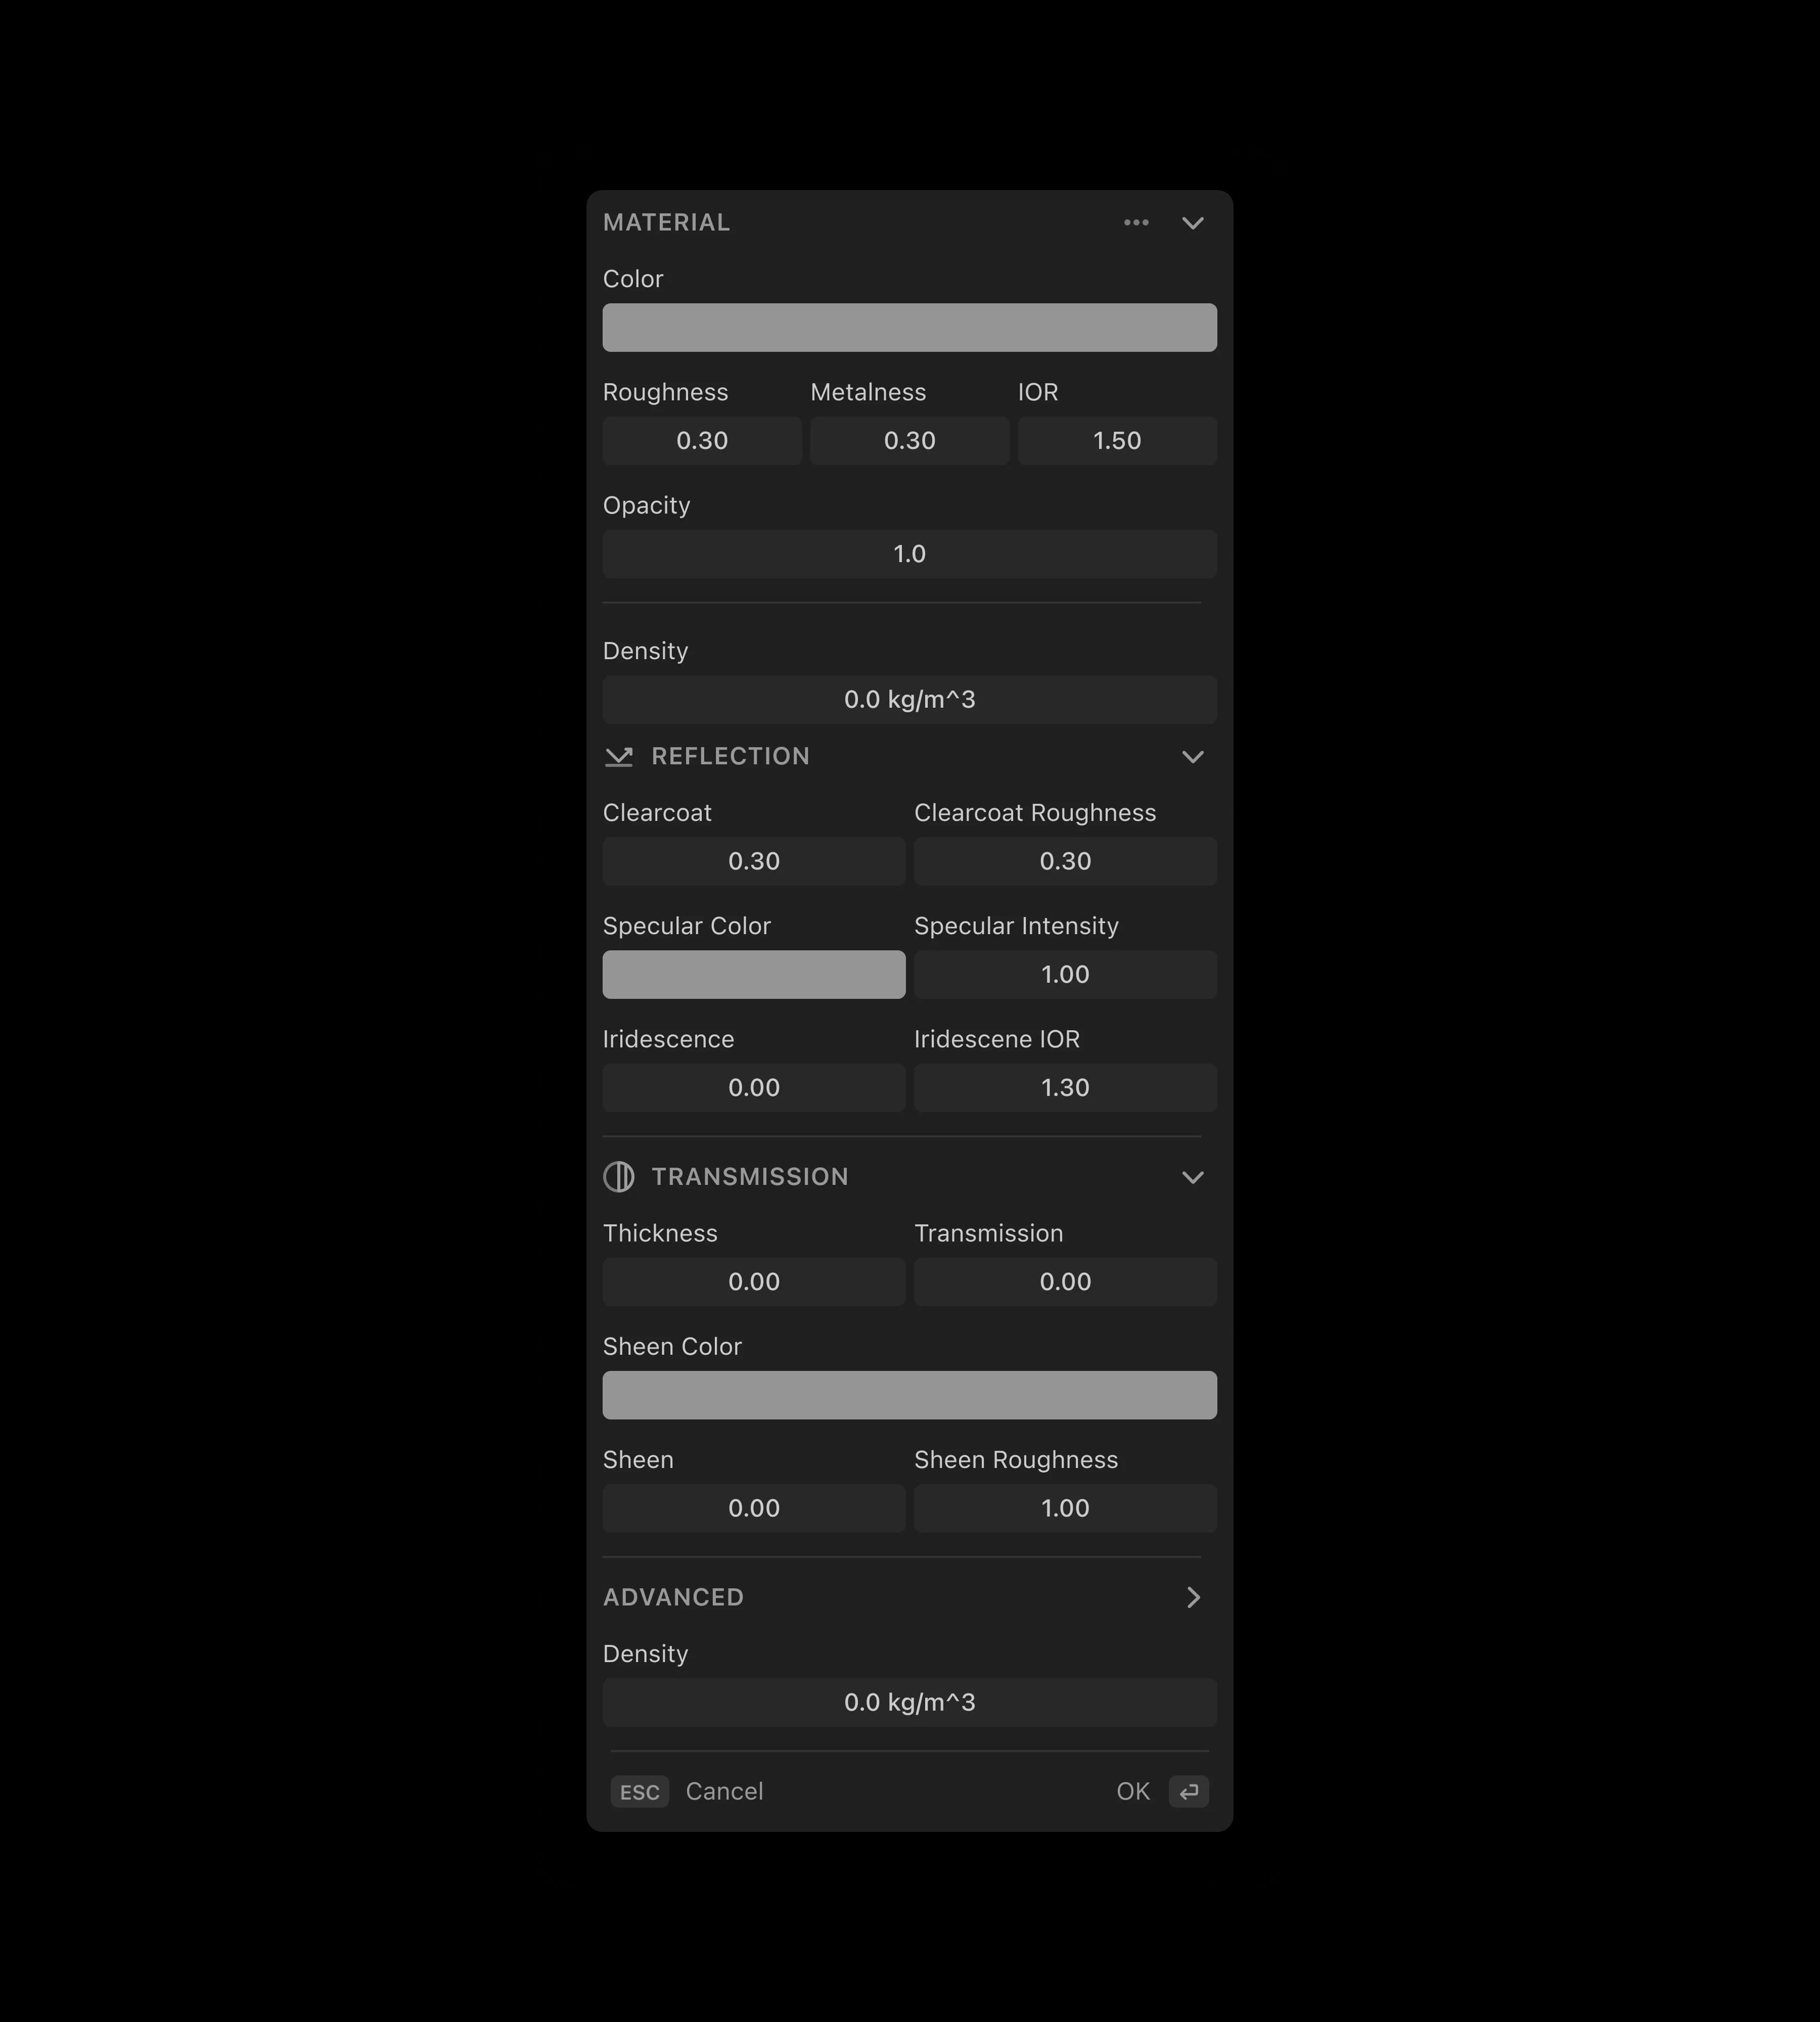This screenshot has width=1820, height=2022.
Task: Click the Reflection section icon
Action: [x=619, y=757]
